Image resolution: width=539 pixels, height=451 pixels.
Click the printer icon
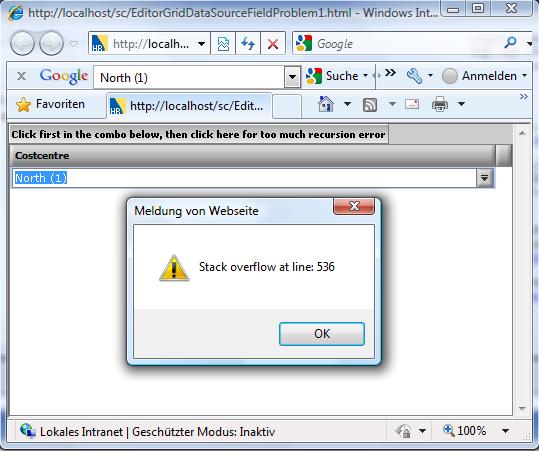point(440,104)
